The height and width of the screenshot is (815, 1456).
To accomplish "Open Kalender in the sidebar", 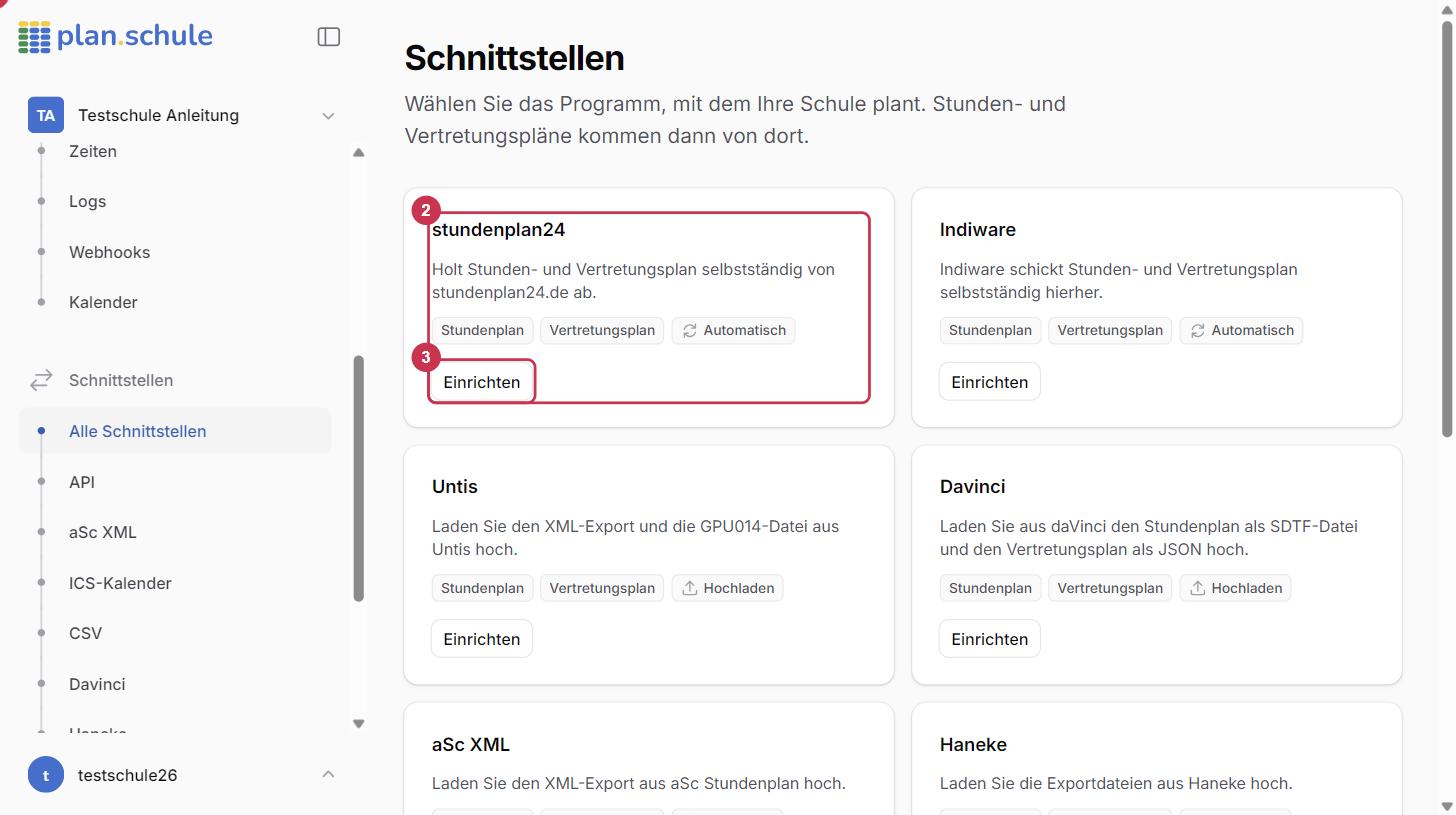I will 103,302.
